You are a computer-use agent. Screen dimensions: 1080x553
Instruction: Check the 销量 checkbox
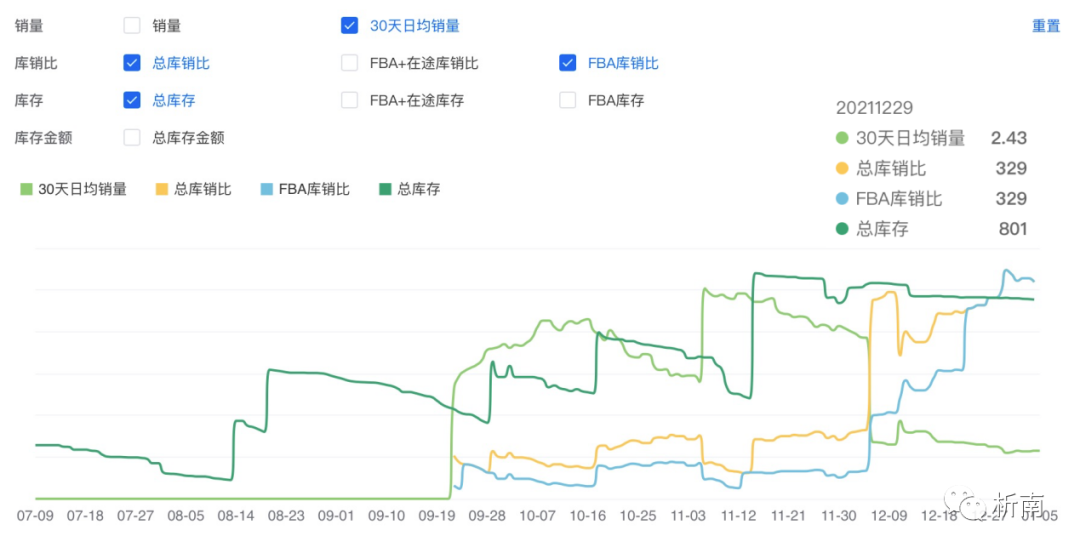point(132,26)
